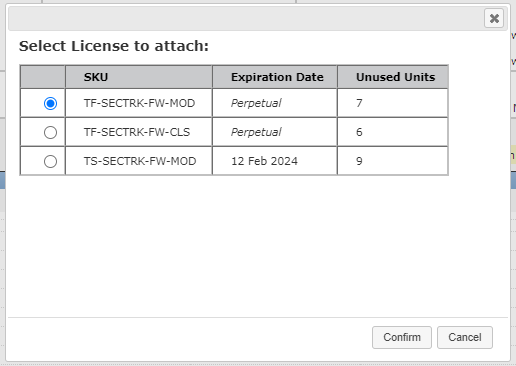Confirm the license attachment
516x366 pixels.
(402, 337)
